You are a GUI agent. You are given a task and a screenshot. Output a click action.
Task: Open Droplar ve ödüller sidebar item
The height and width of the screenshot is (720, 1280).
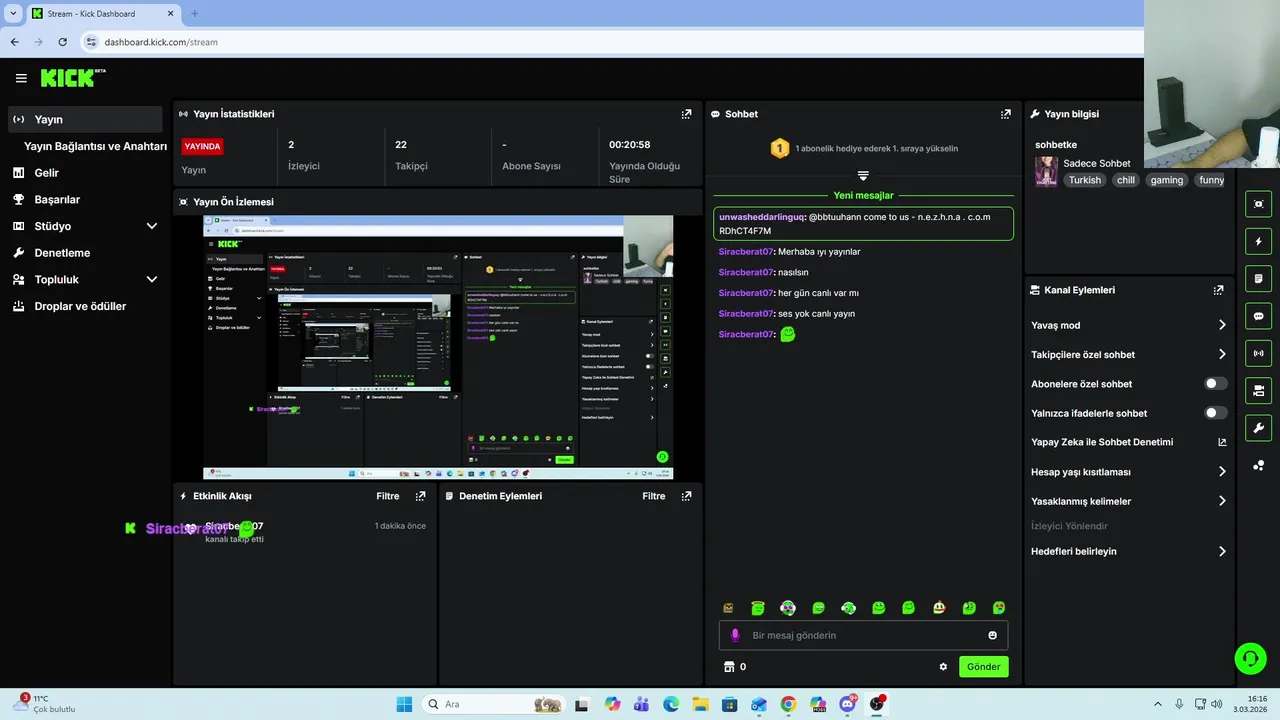(x=85, y=306)
